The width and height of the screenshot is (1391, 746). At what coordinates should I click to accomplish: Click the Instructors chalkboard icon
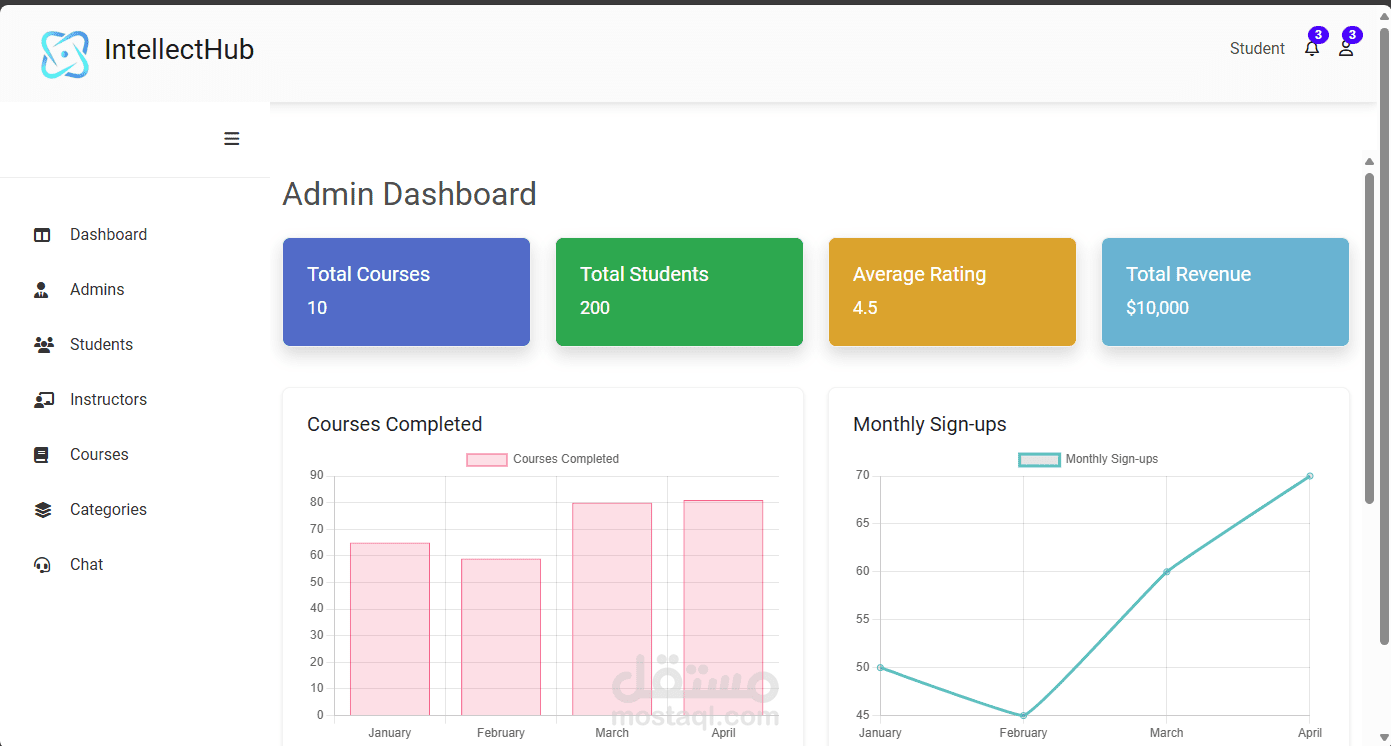pyautogui.click(x=43, y=400)
